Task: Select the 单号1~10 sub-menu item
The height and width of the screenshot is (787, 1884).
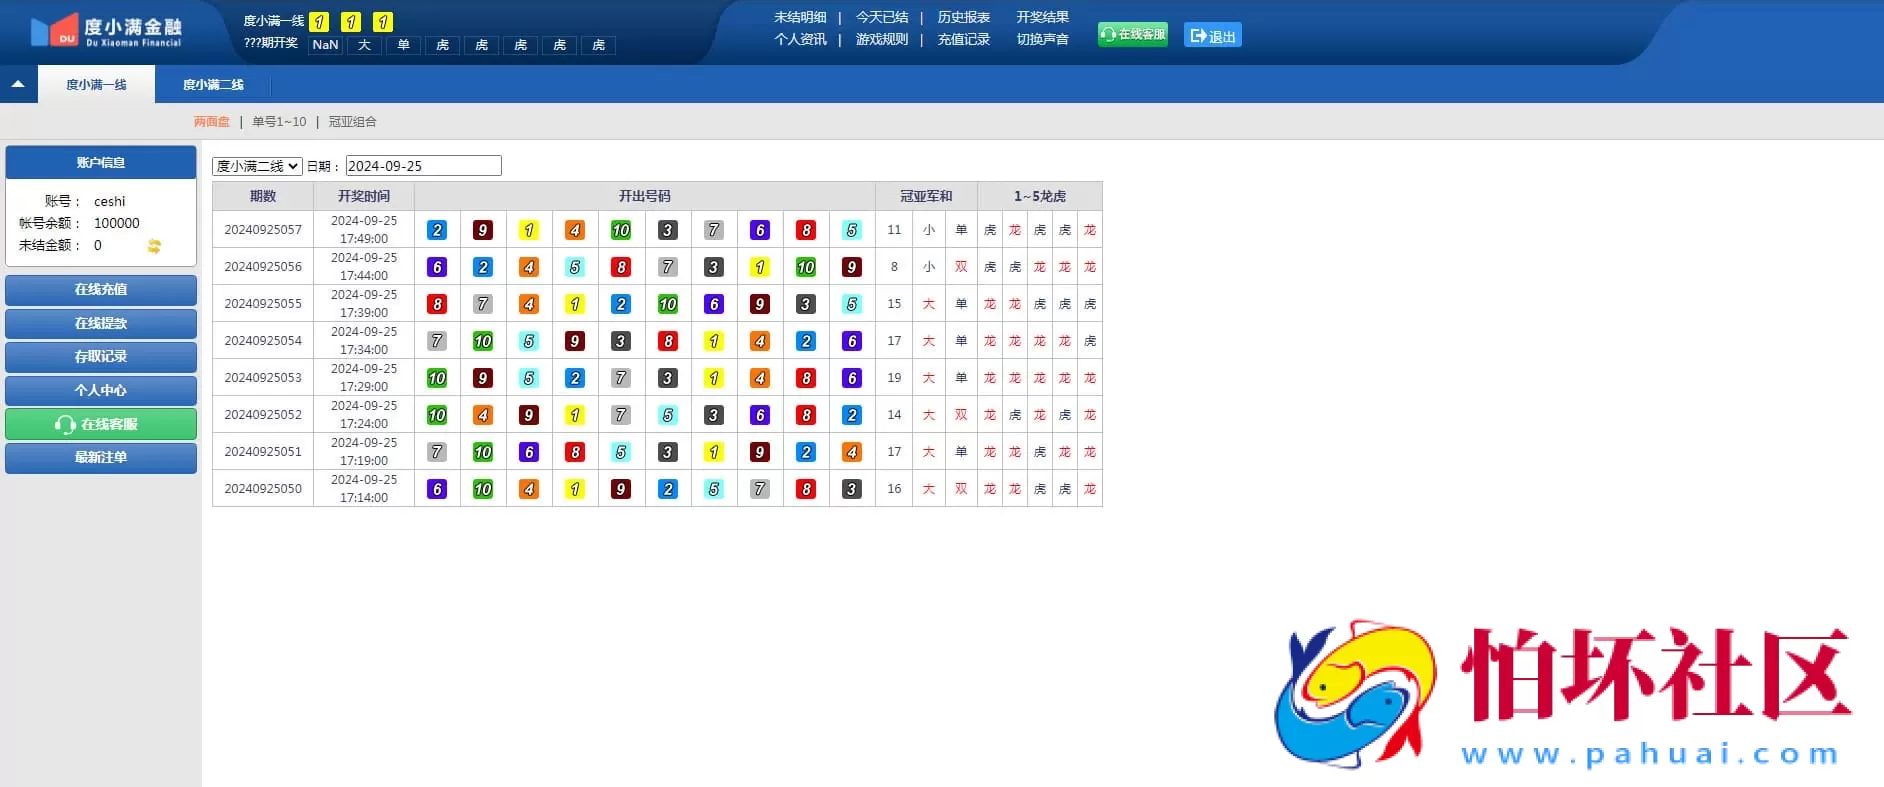Action: pyautogui.click(x=279, y=122)
